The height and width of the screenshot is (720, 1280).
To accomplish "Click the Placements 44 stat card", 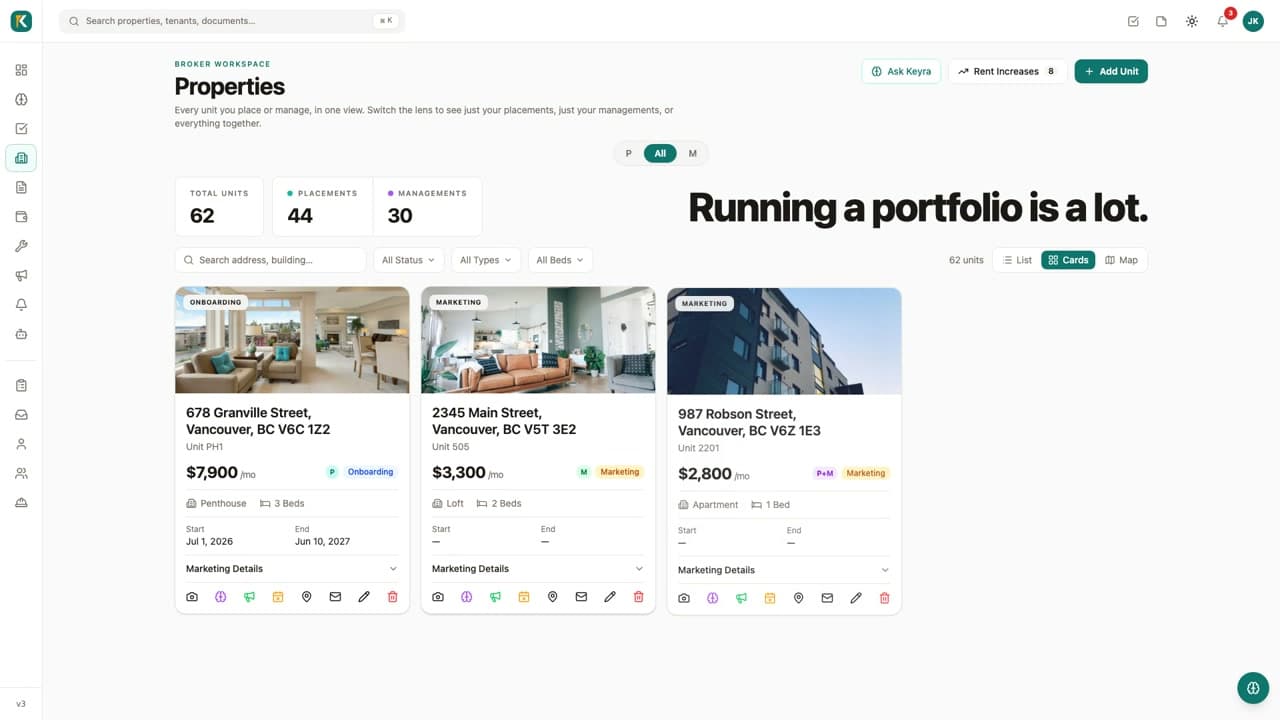I will [322, 207].
